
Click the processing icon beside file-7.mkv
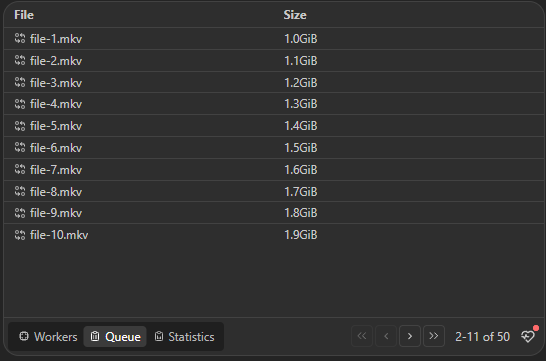pos(20,170)
